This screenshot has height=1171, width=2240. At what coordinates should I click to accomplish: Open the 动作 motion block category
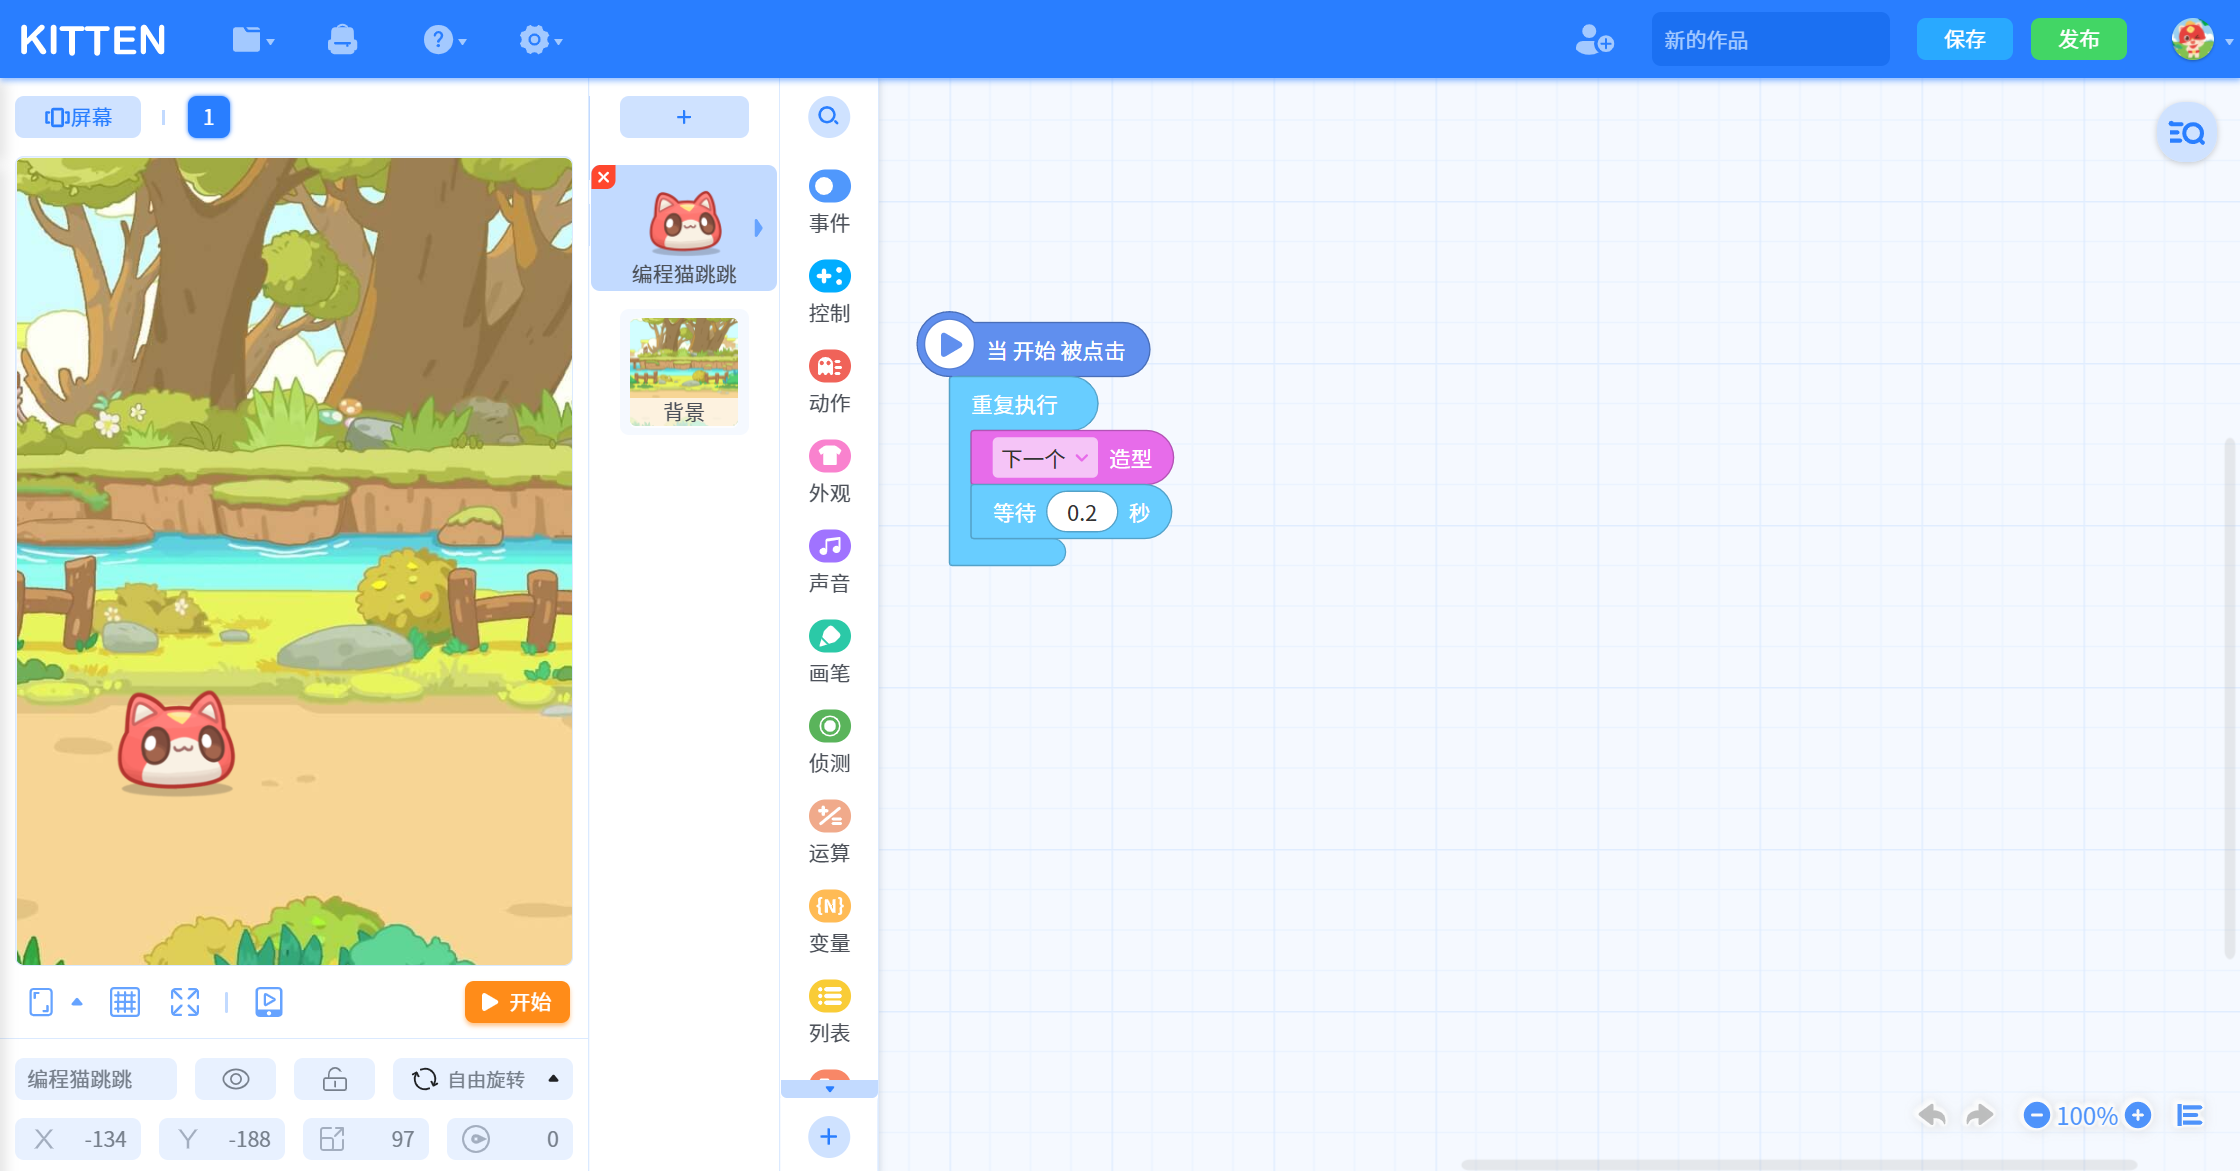[829, 382]
